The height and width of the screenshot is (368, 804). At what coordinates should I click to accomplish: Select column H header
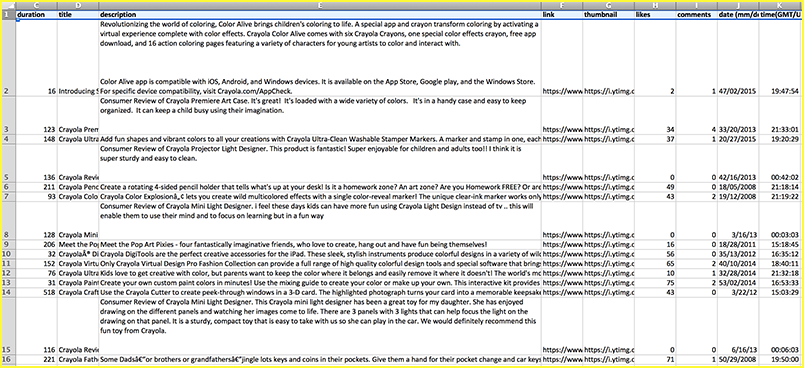pos(655,6)
